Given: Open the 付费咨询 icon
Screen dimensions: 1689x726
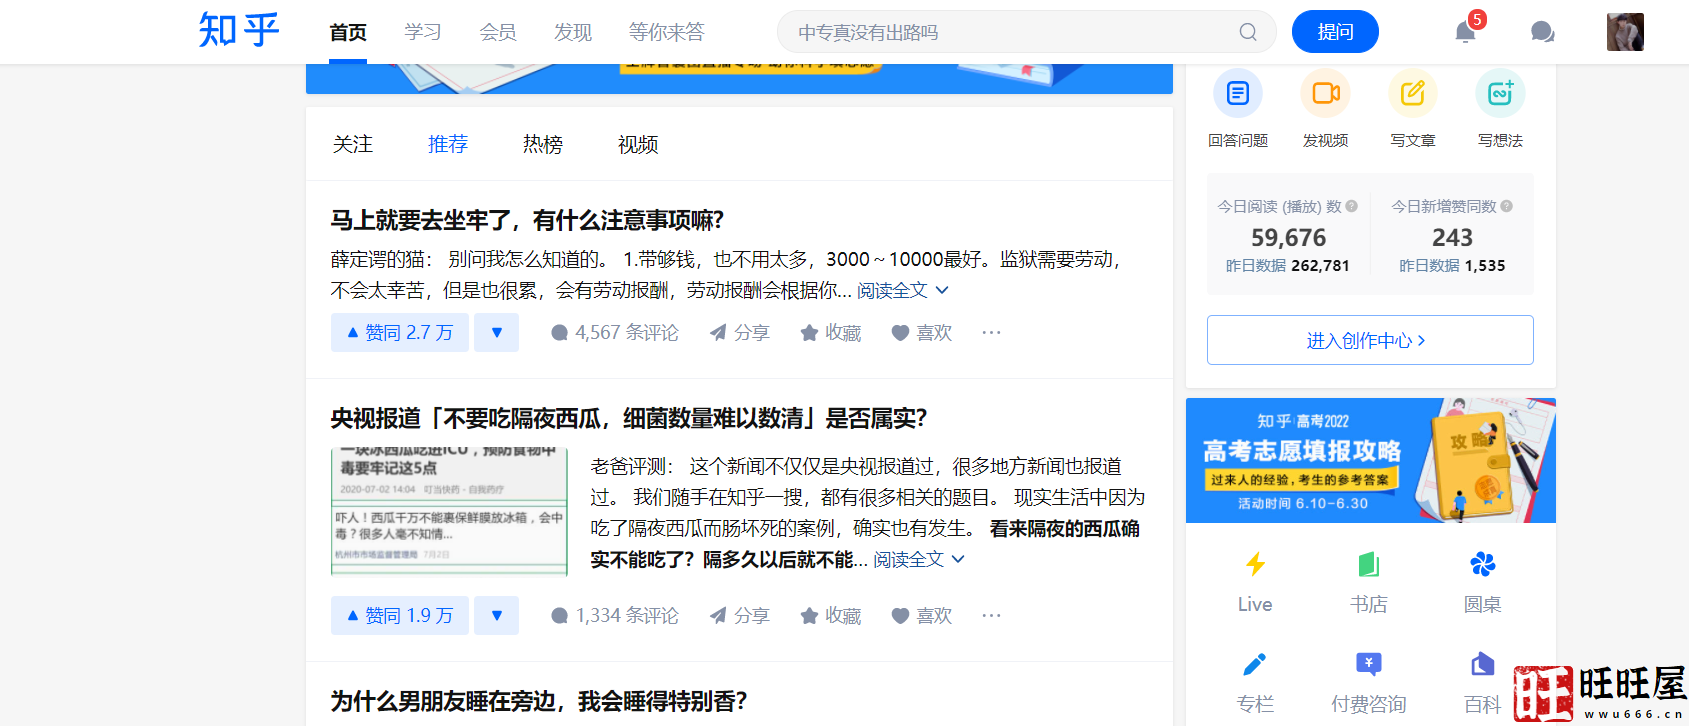Looking at the screenshot, I should click(1369, 664).
